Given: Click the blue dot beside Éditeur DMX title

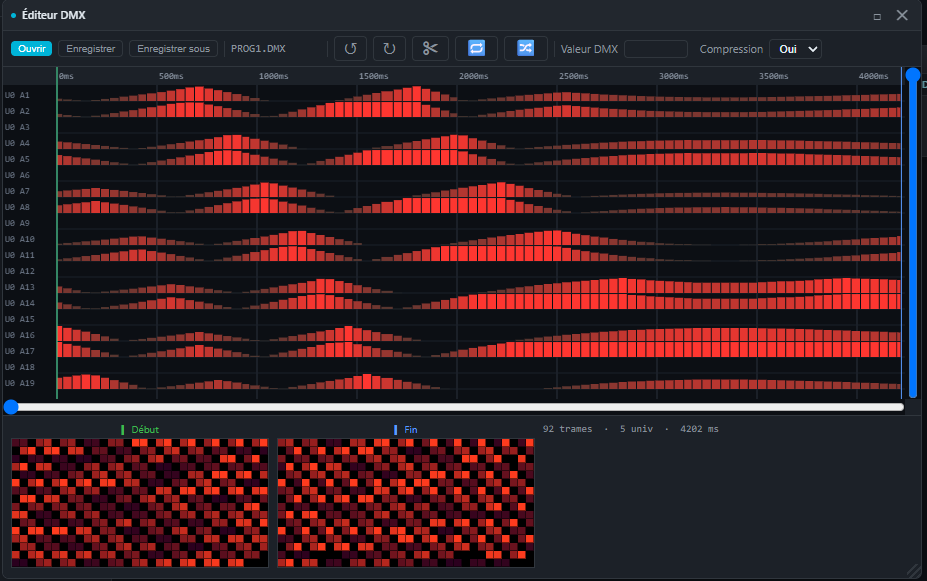Looking at the screenshot, I should pyautogui.click(x=13, y=15).
